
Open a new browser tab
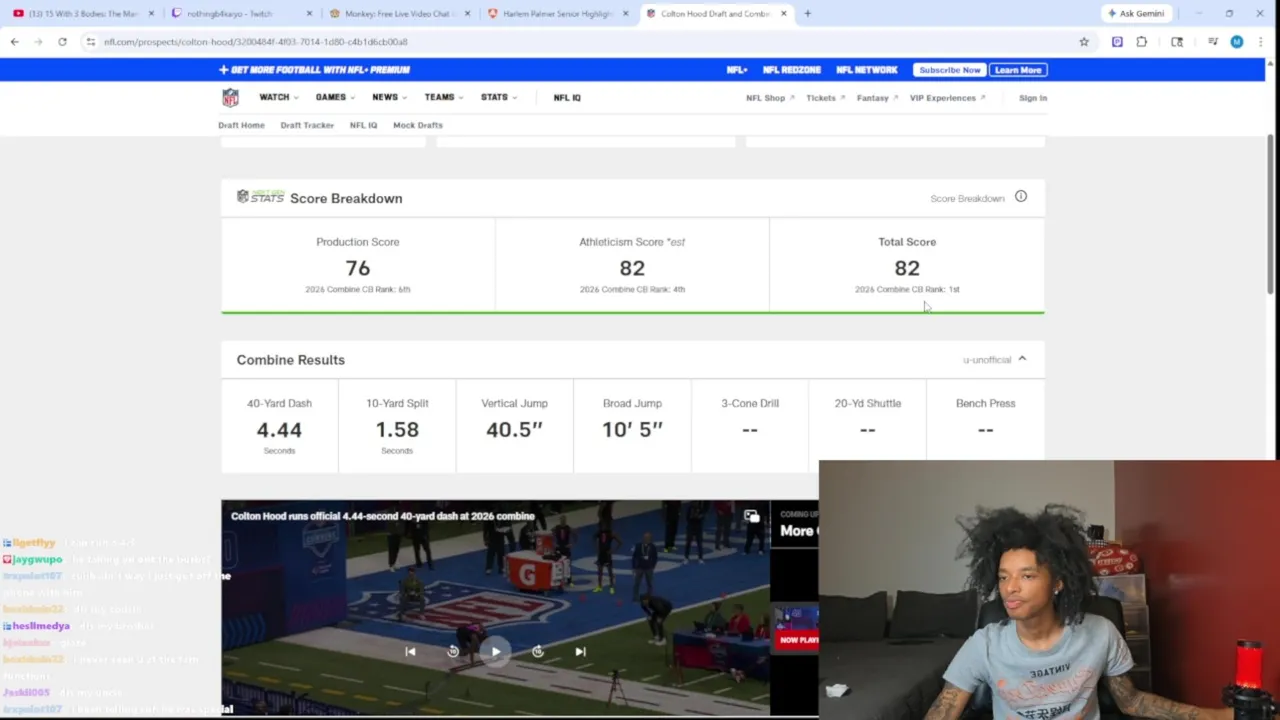click(x=807, y=13)
